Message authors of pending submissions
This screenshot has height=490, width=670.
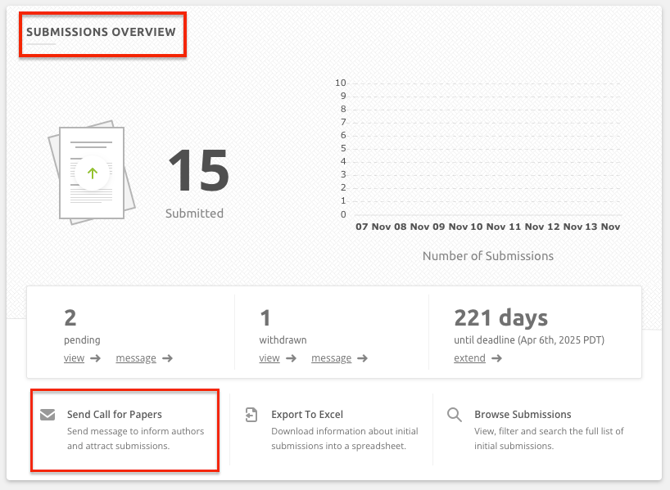[x=135, y=358]
